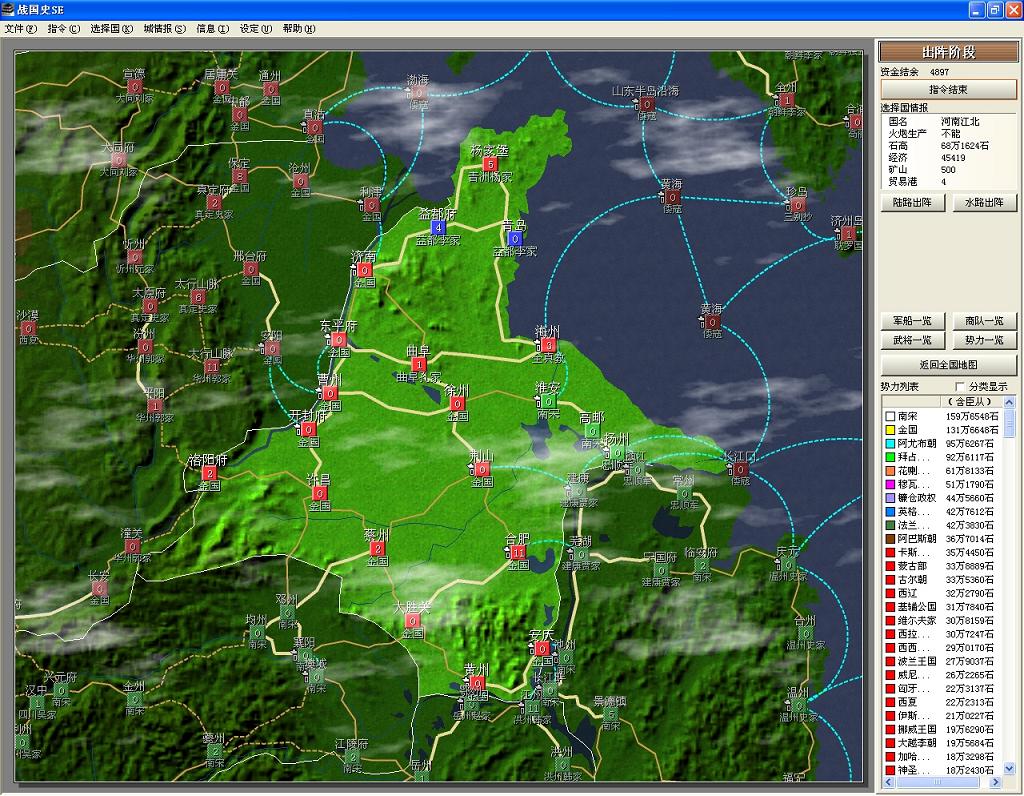The image size is (1024, 796).
Task: Click the 陆路出阵 button
Action: tap(912, 202)
